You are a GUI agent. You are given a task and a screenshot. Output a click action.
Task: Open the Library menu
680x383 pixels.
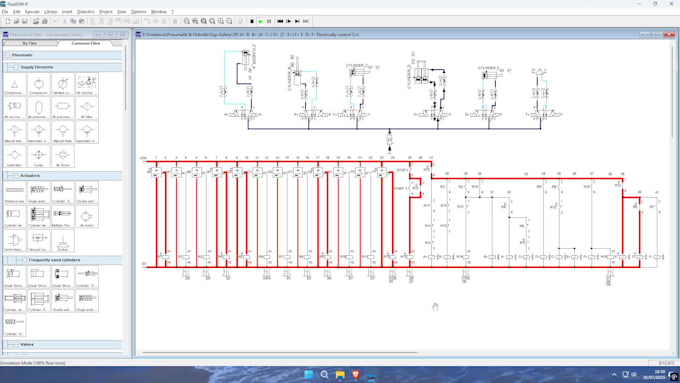click(50, 12)
